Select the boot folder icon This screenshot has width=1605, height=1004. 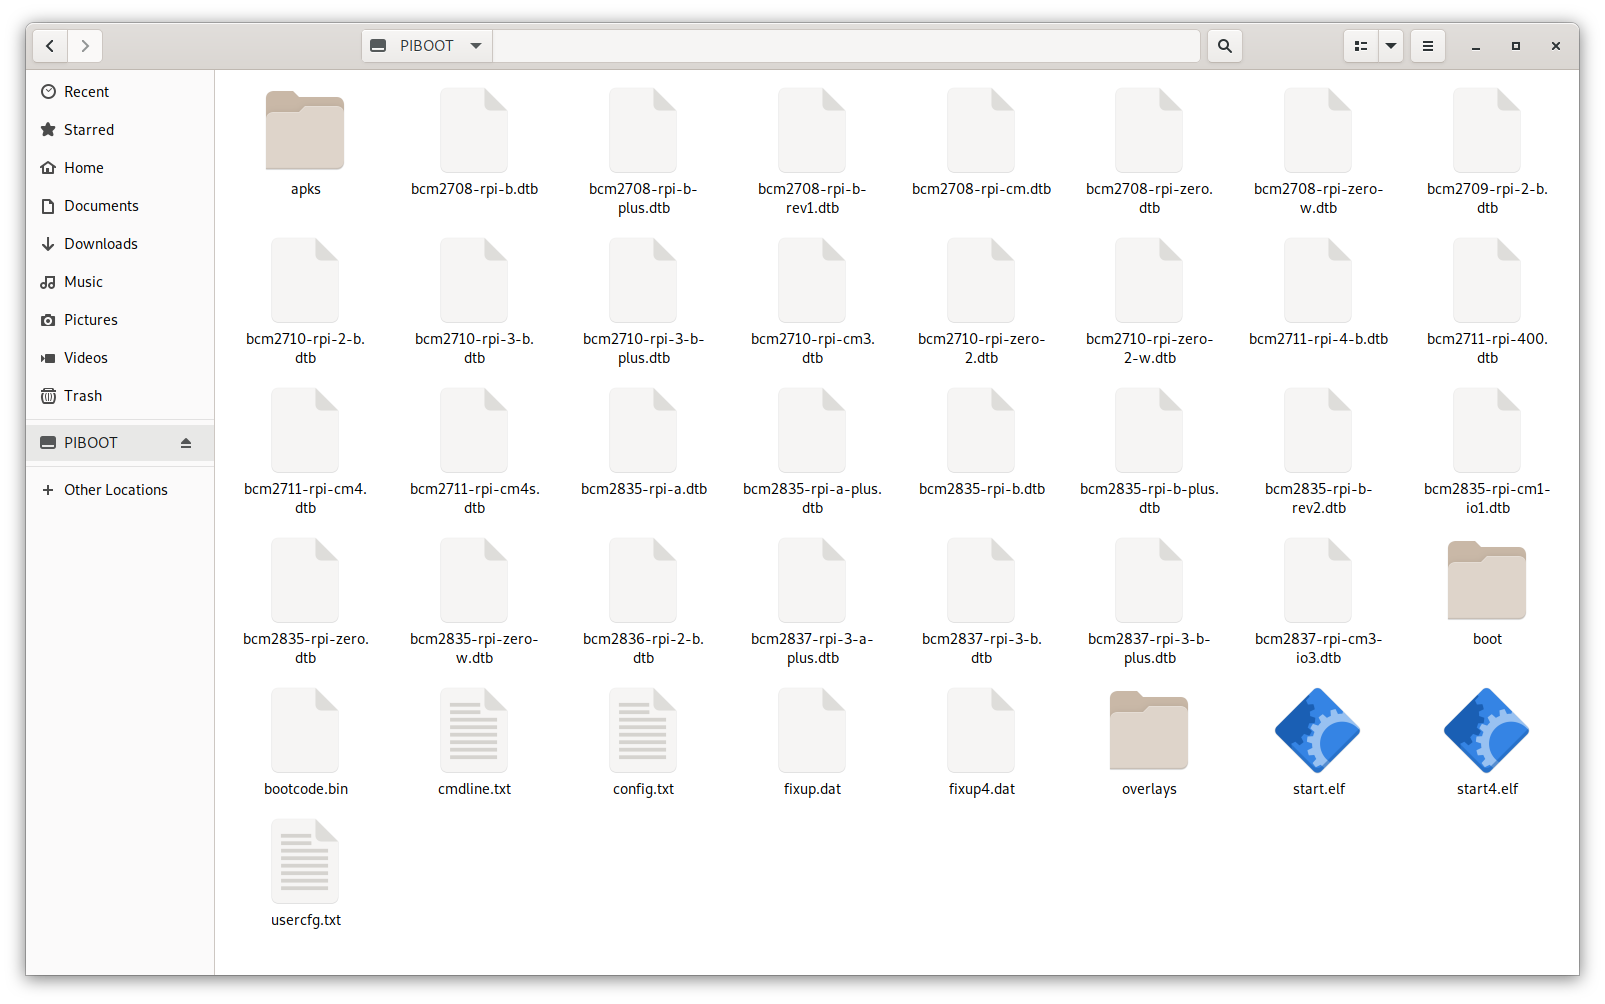pos(1487,580)
